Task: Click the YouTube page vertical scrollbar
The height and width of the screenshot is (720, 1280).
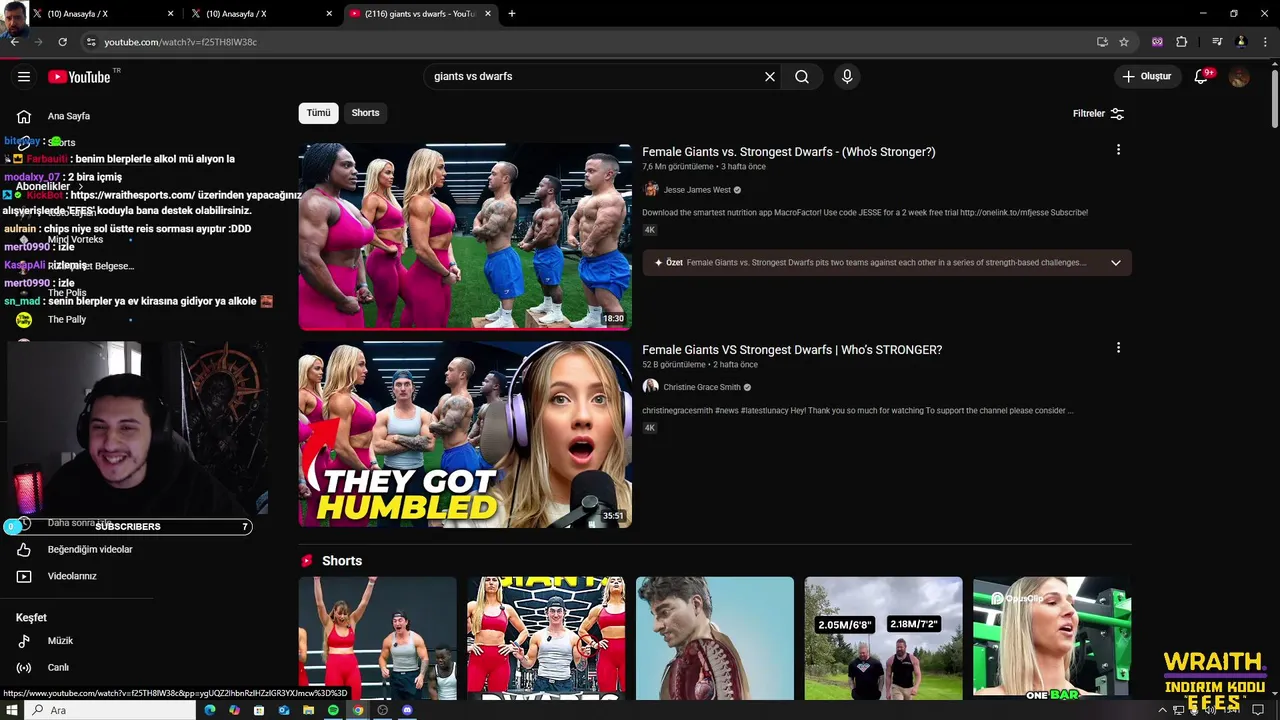Action: [1274, 98]
